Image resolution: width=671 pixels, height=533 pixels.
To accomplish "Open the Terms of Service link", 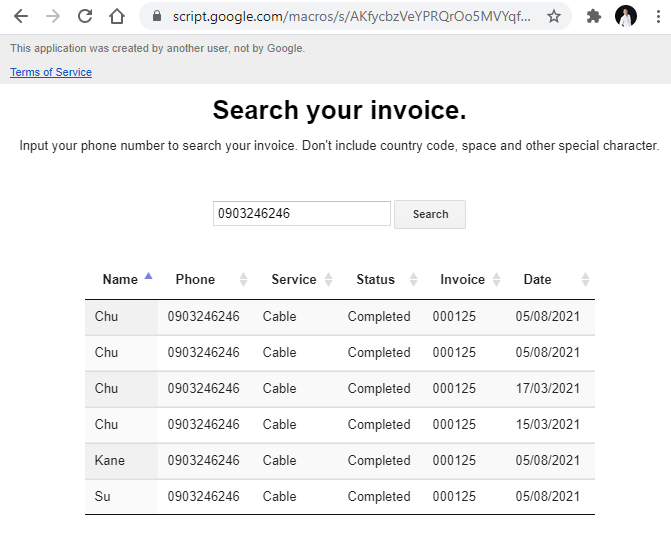I will 51,72.
